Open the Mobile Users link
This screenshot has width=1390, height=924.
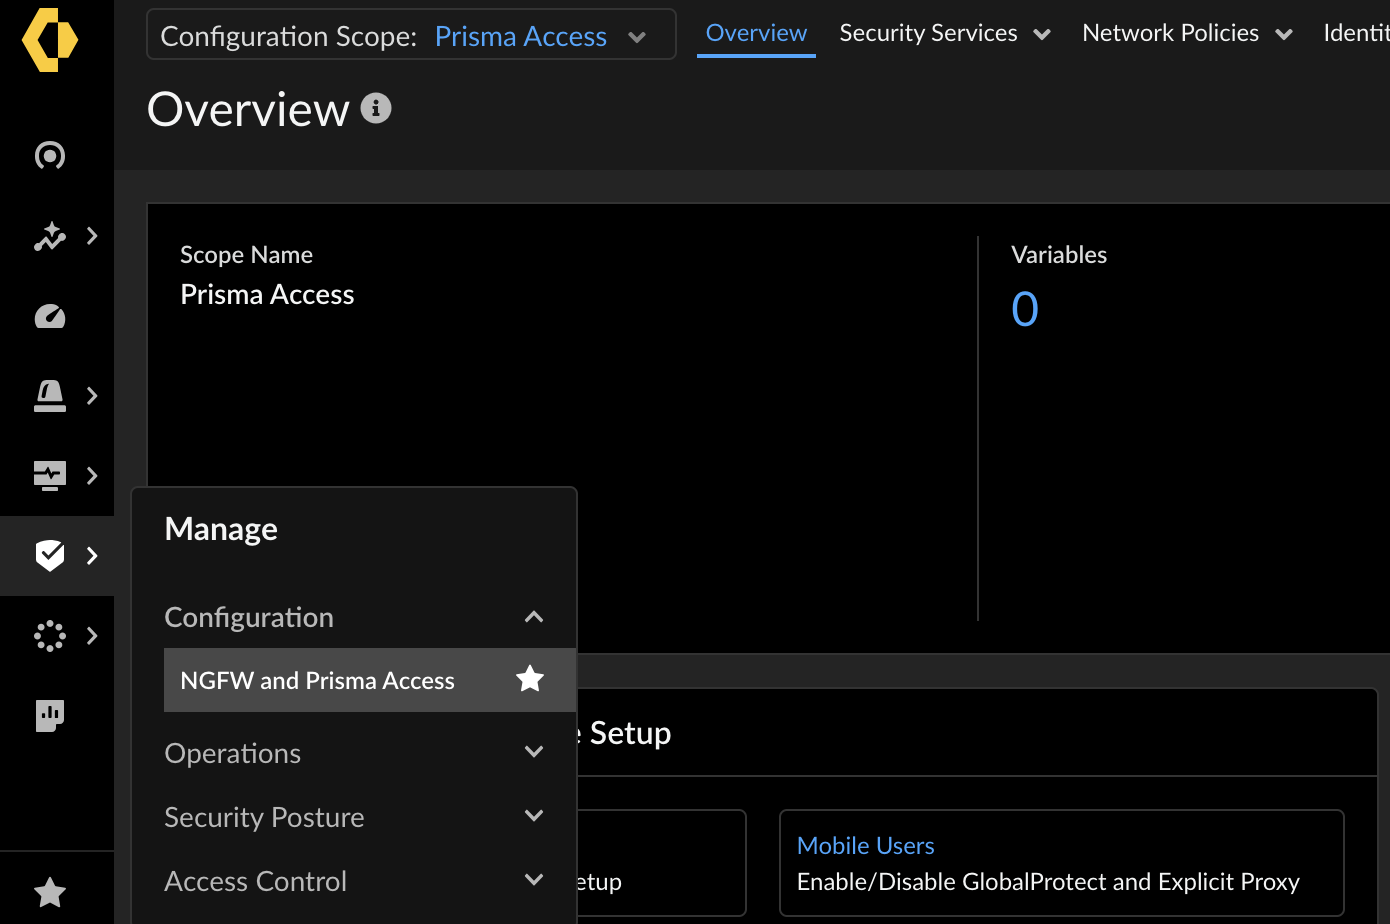(865, 846)
